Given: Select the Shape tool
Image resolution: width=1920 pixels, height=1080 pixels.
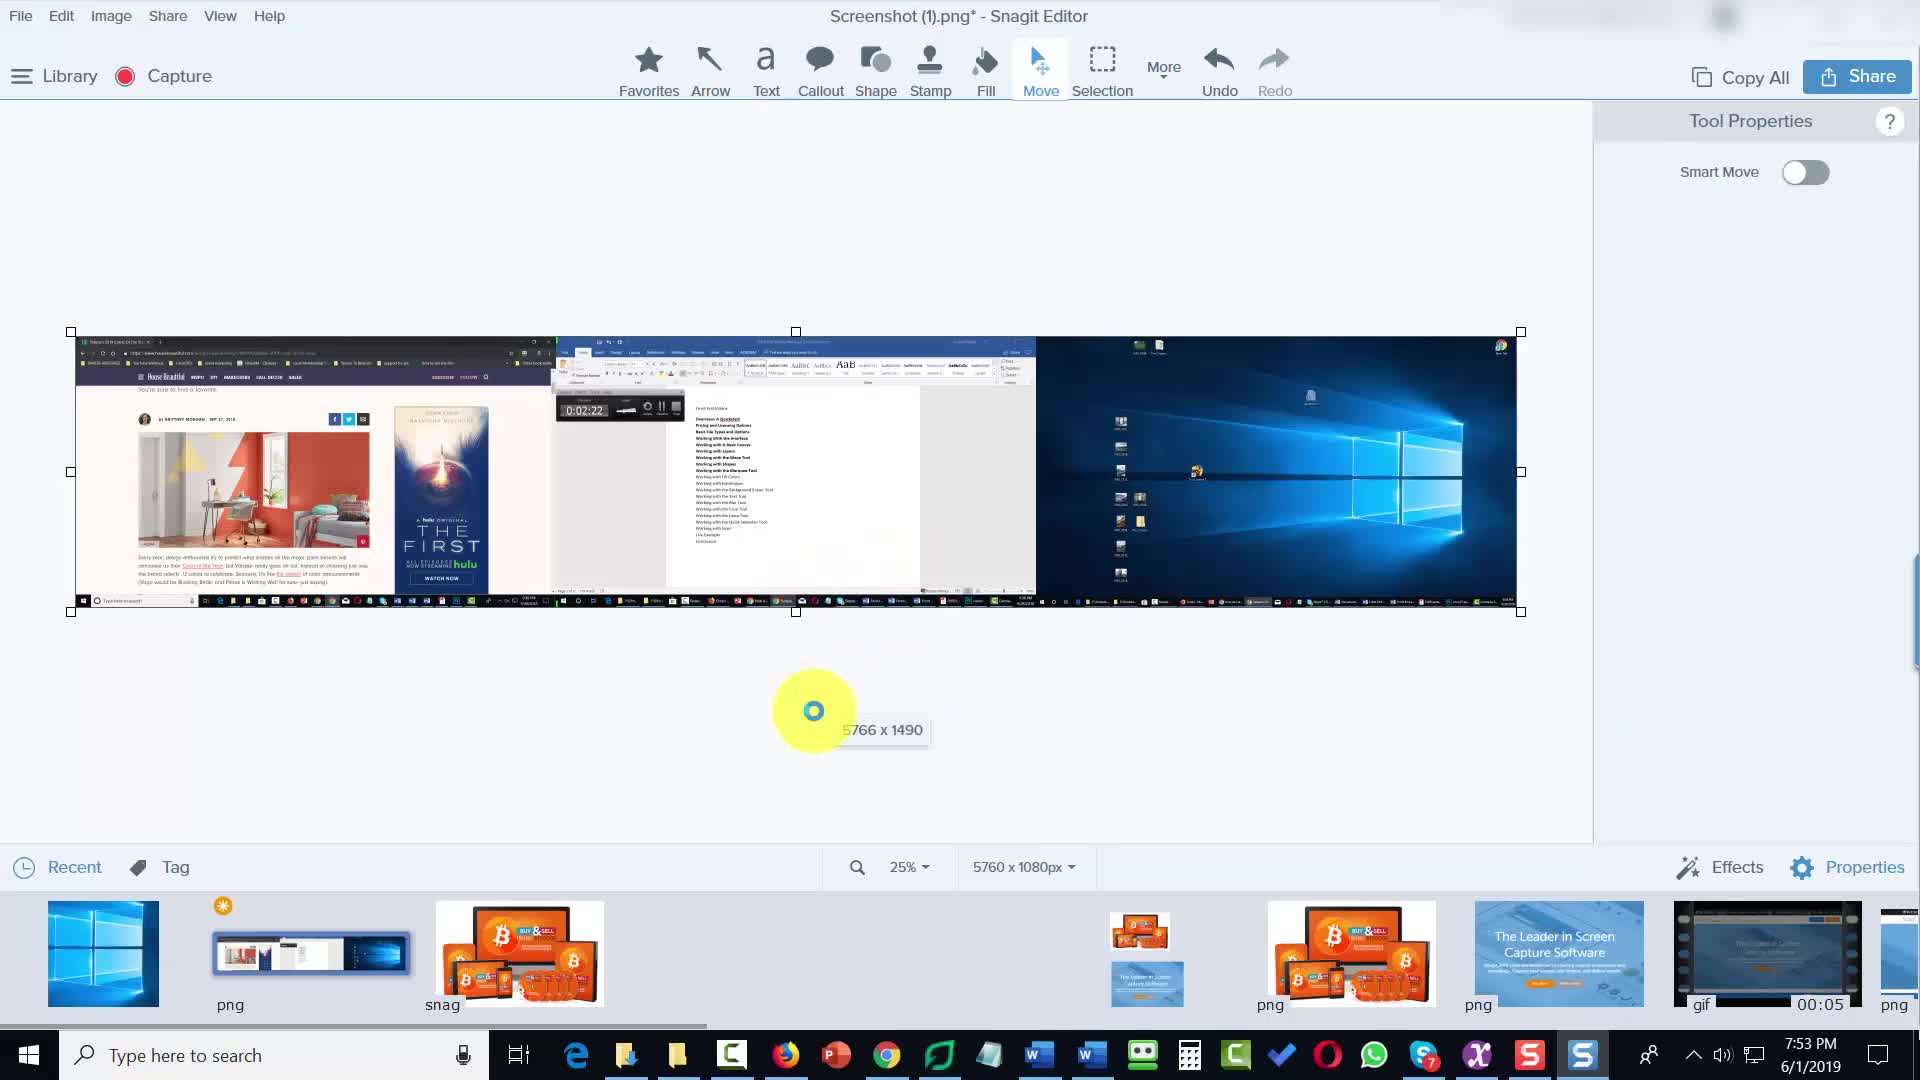Looking at the screenshot, I should pyautogui.click(x=875, y=72).
